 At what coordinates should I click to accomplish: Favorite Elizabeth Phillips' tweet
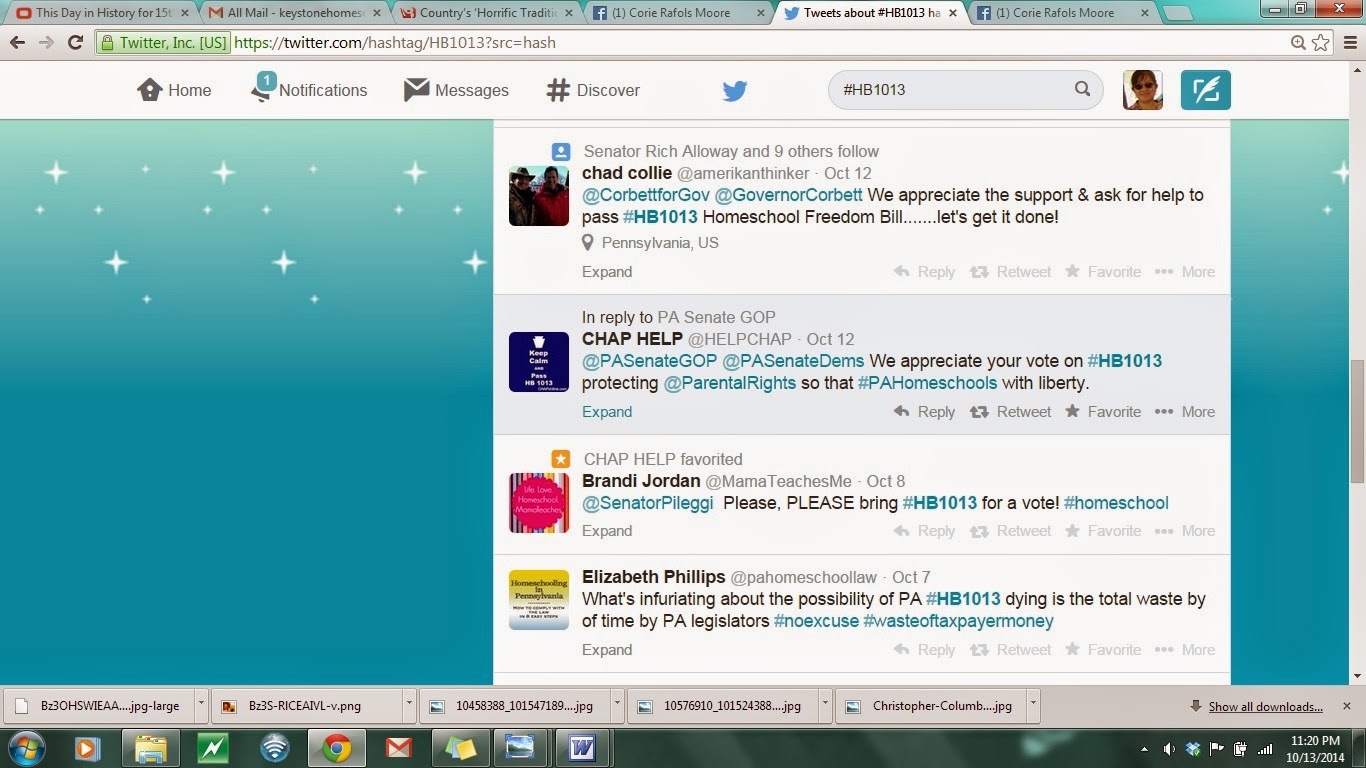(1103, 650)
